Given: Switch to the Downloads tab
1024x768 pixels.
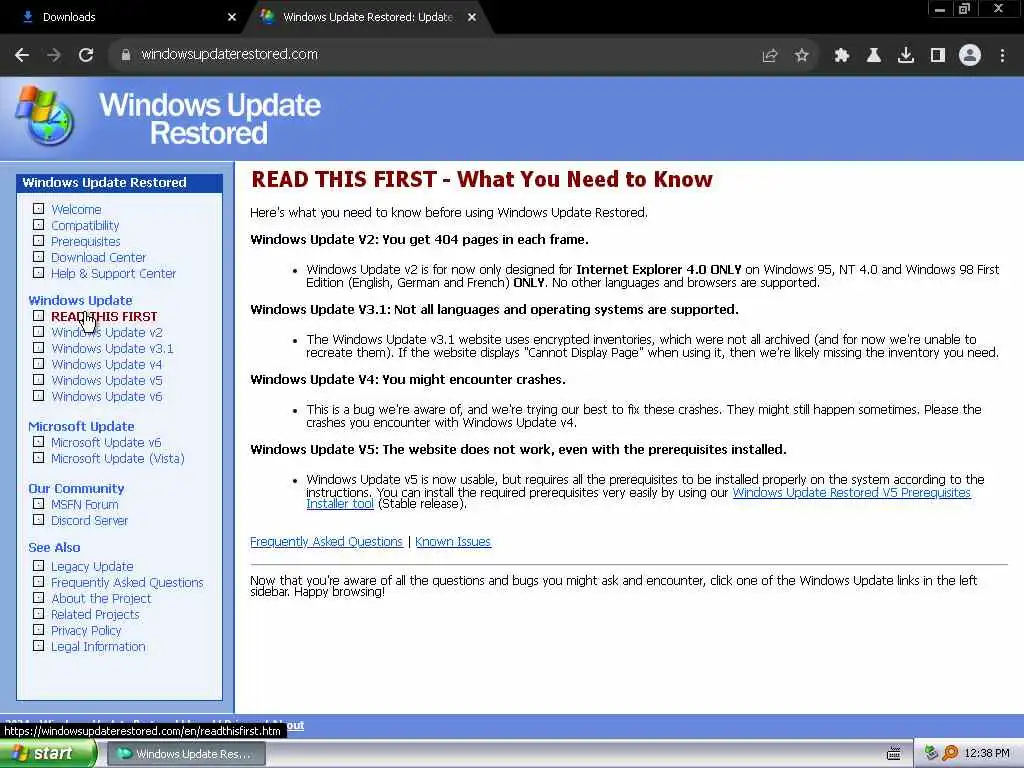Looking at the screenshot, I should tap(124, 17).
